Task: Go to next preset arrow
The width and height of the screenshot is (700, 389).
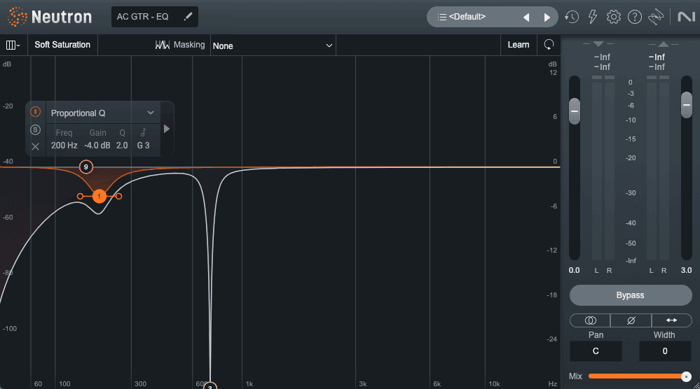Action: click(547, 17)
